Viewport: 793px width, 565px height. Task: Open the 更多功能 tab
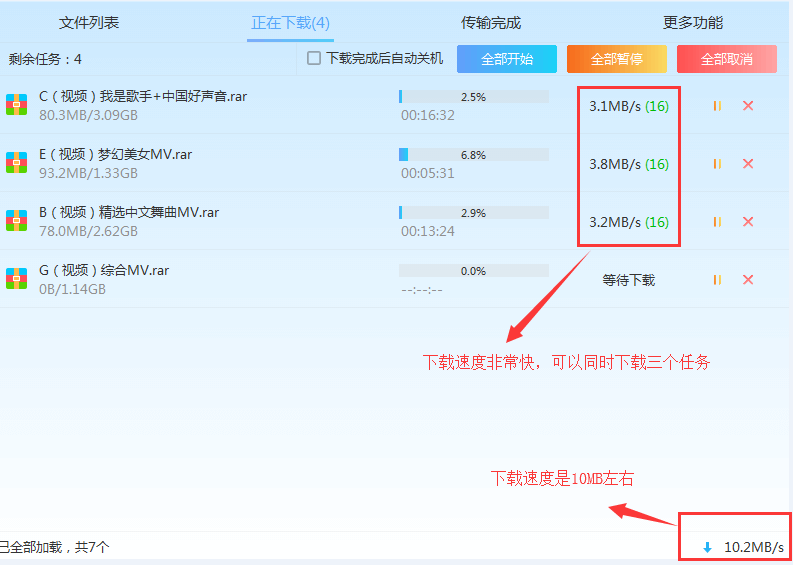pyautogui.click(x=693, y=23)
